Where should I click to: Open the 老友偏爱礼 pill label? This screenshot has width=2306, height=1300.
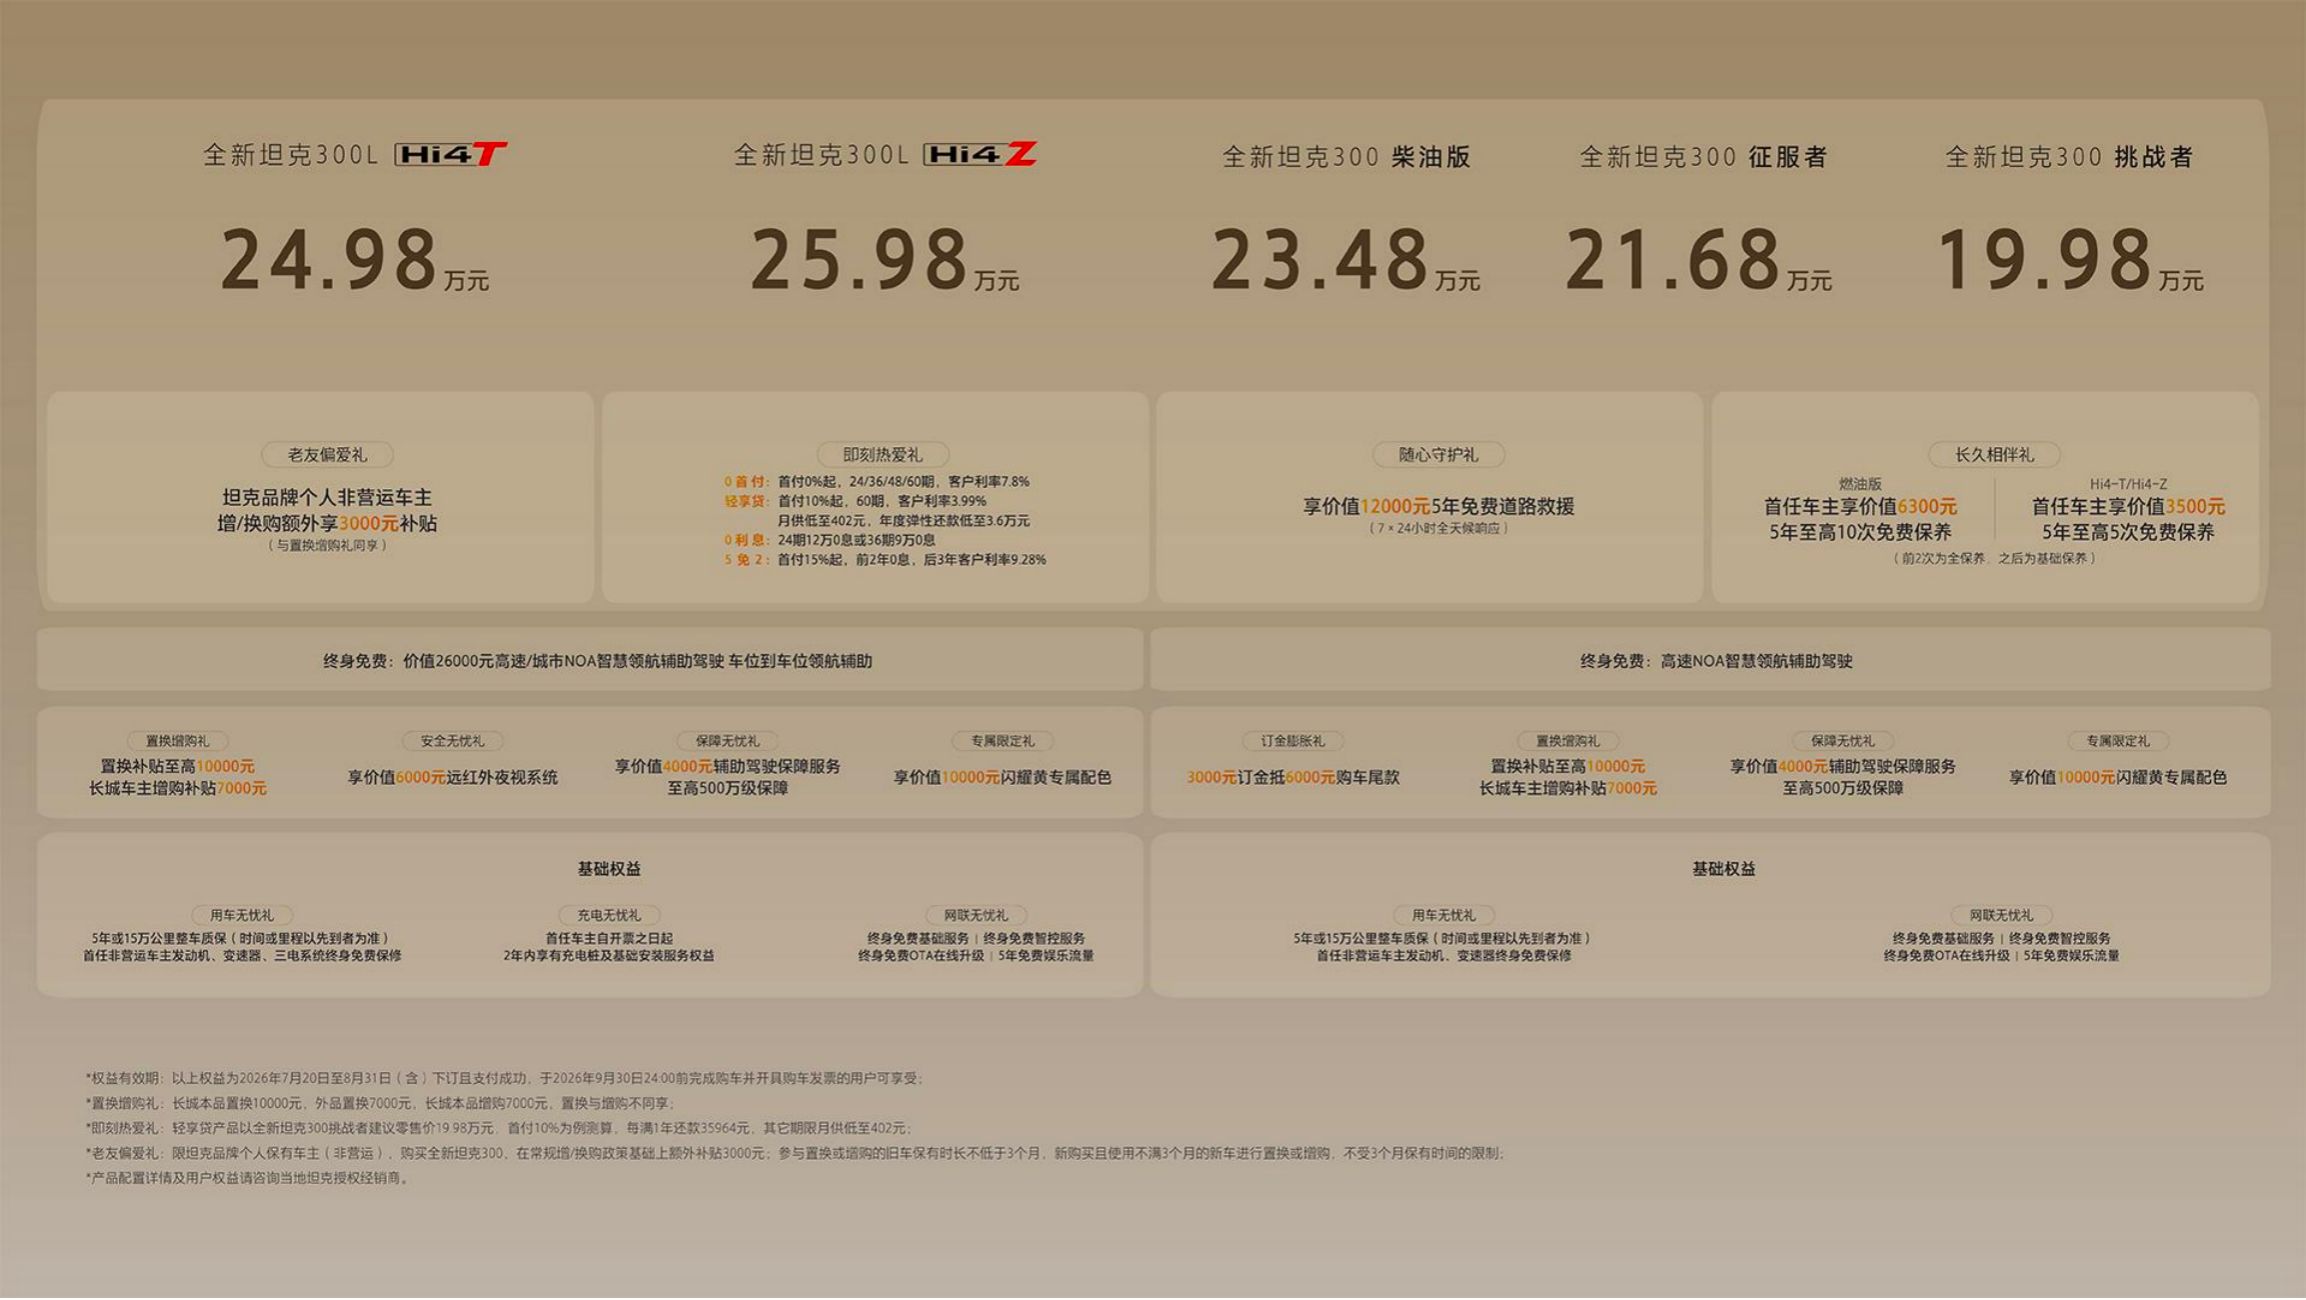coord(327,455)
